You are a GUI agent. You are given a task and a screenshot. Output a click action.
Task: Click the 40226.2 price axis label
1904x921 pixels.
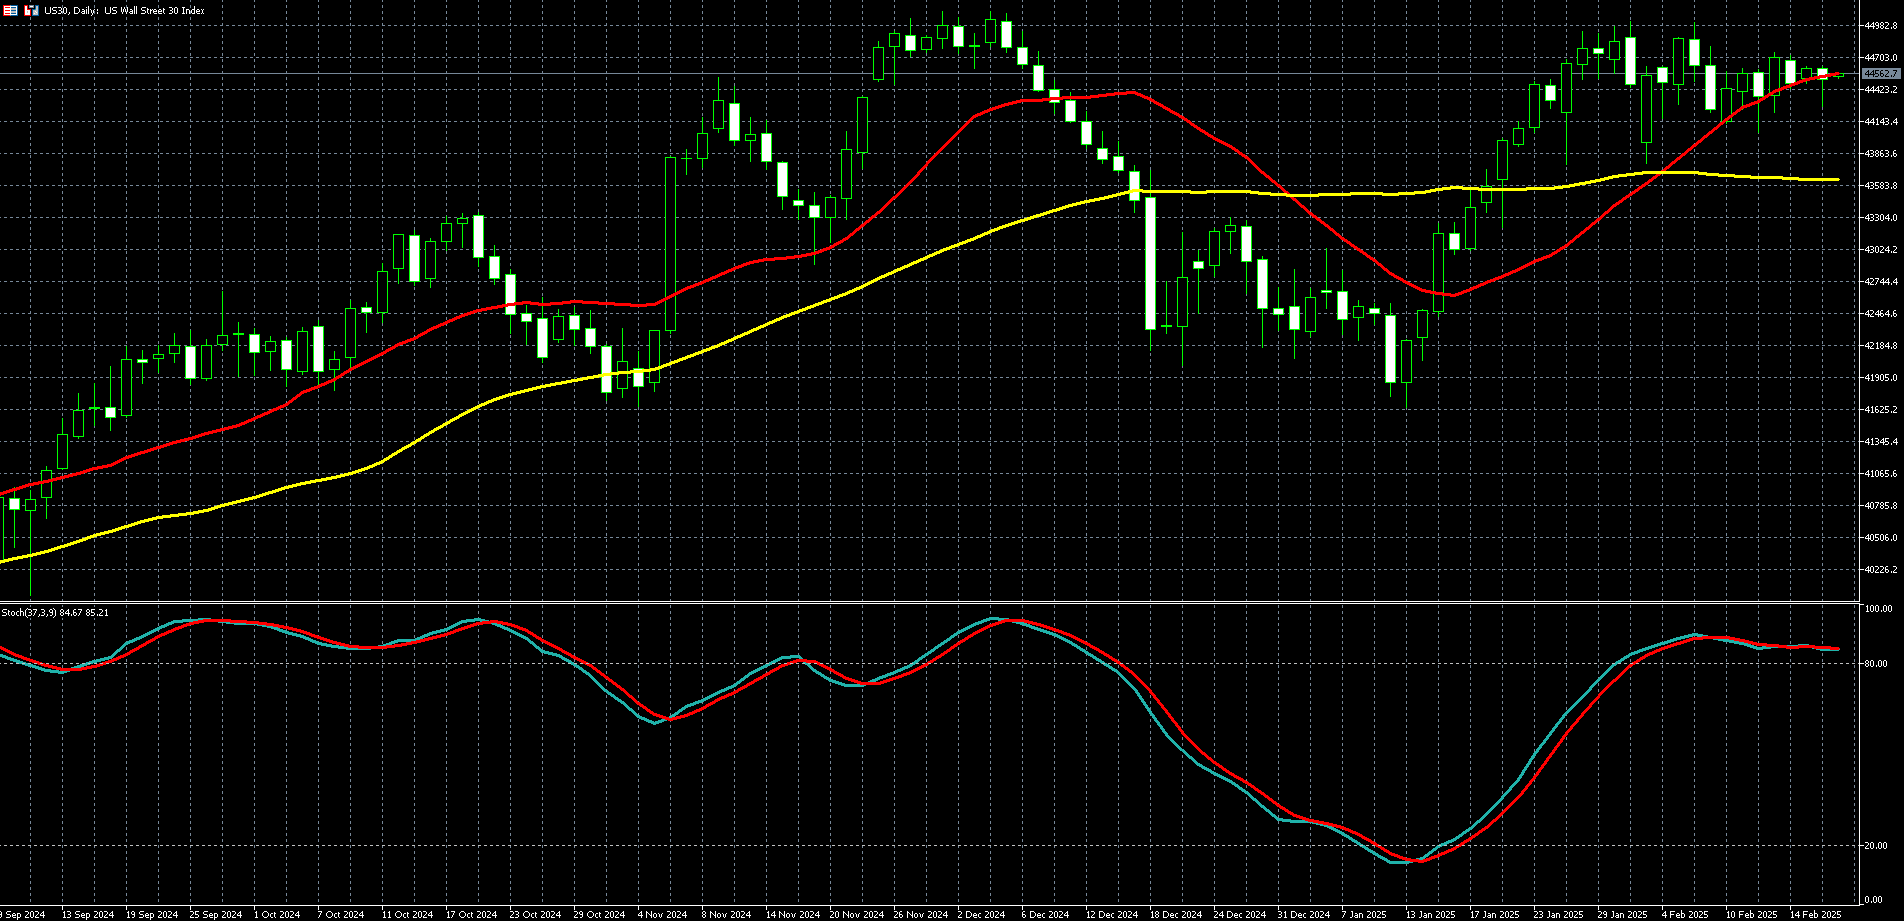coord(1881,570)
